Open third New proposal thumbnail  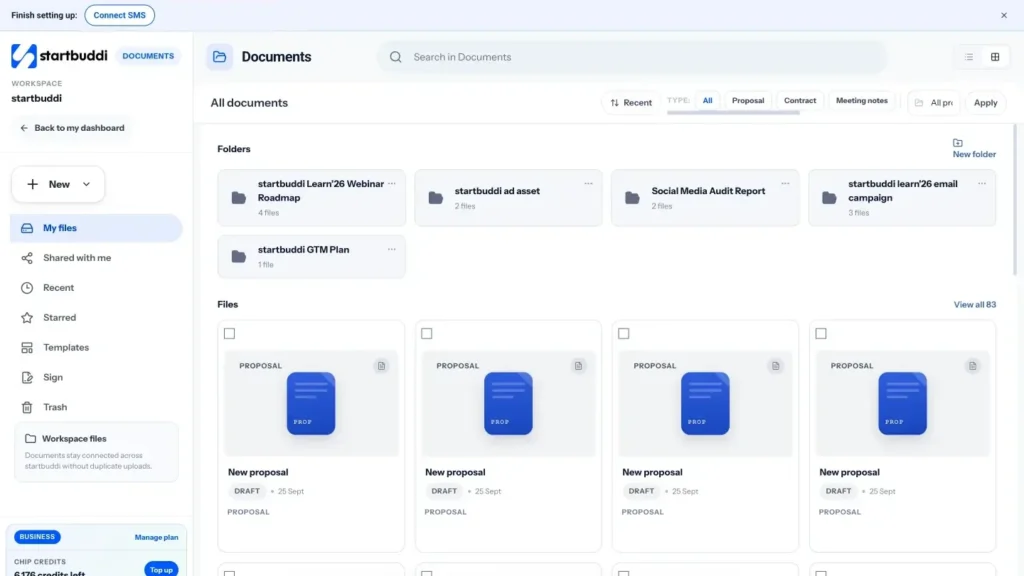coord(705,404)
